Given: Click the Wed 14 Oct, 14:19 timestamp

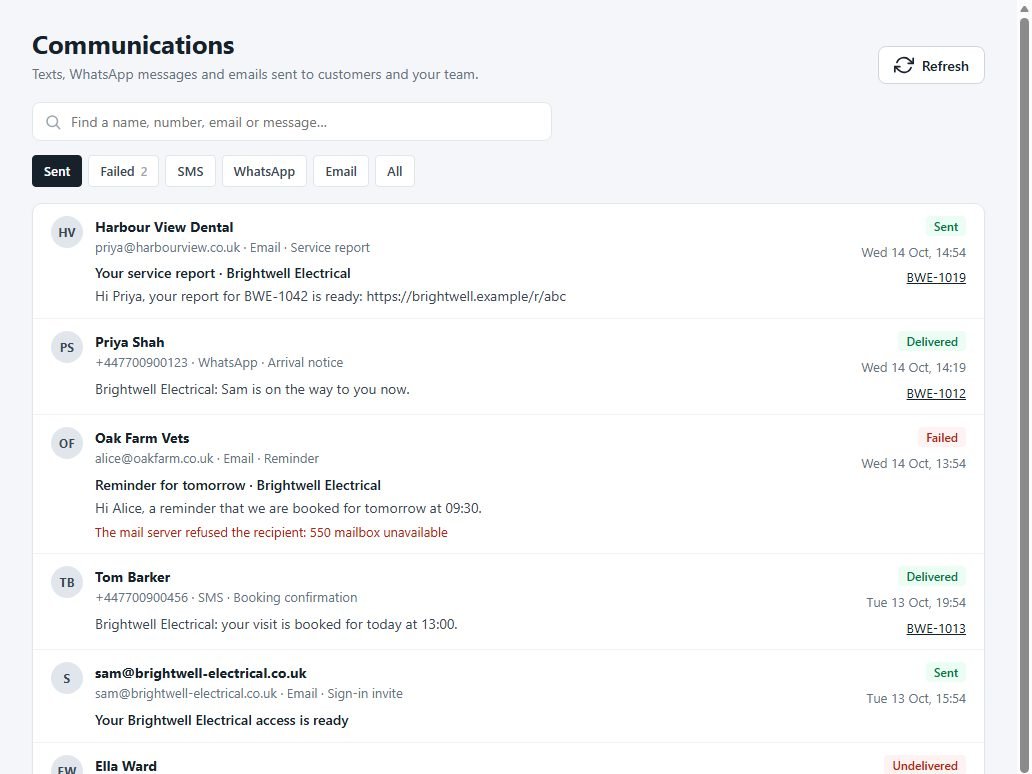Looking at the screenshot, I should click(x=914, y=368).
